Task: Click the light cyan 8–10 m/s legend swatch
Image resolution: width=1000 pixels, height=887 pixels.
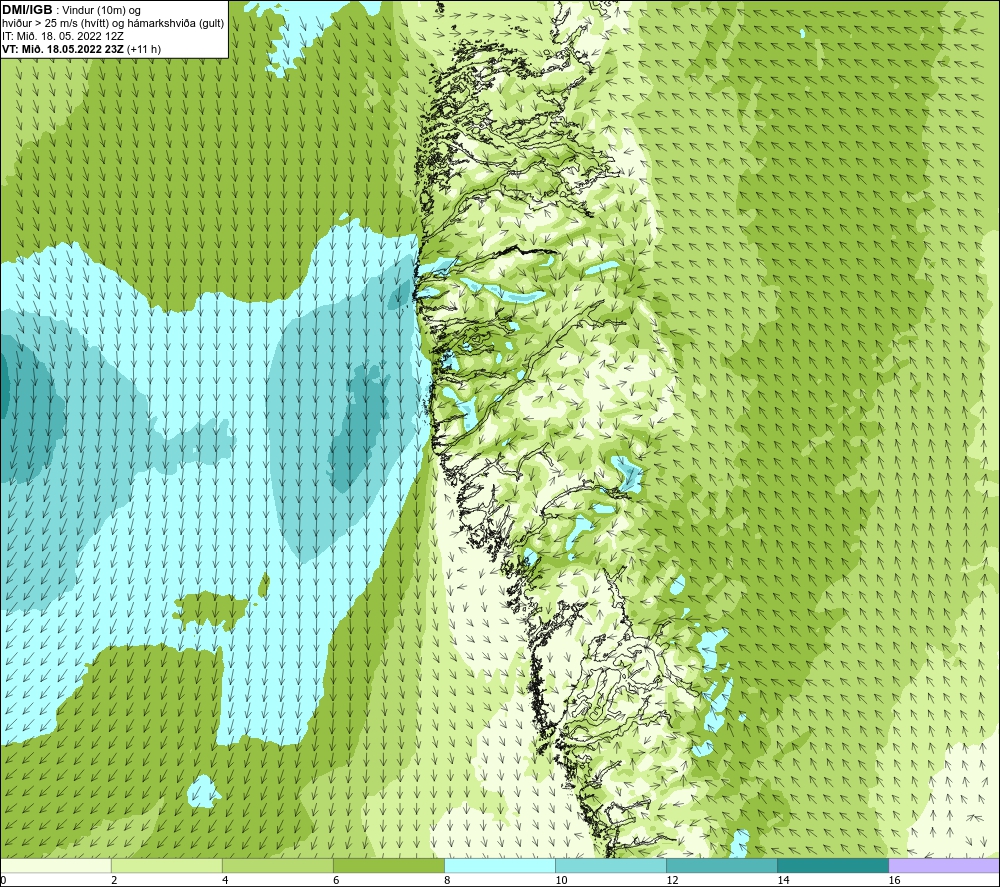Action: pos(500,865)
